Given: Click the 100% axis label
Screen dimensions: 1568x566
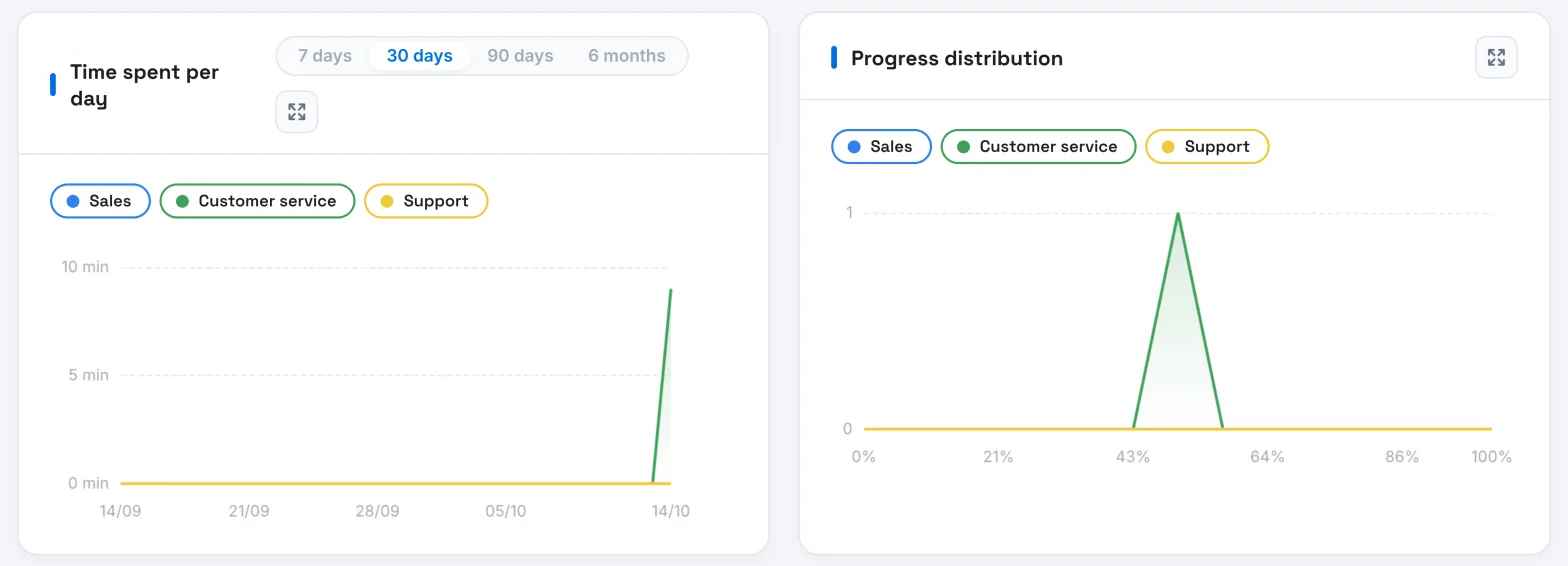Looking at the screenshot, I should [x=1491, y=457].
